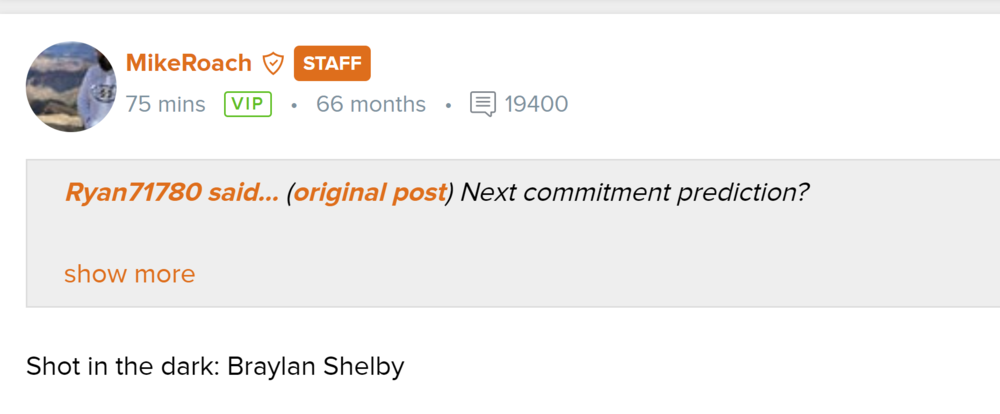
Task: Open MikeRoach's profile avatar image
Action: click(x=71, y=86)
